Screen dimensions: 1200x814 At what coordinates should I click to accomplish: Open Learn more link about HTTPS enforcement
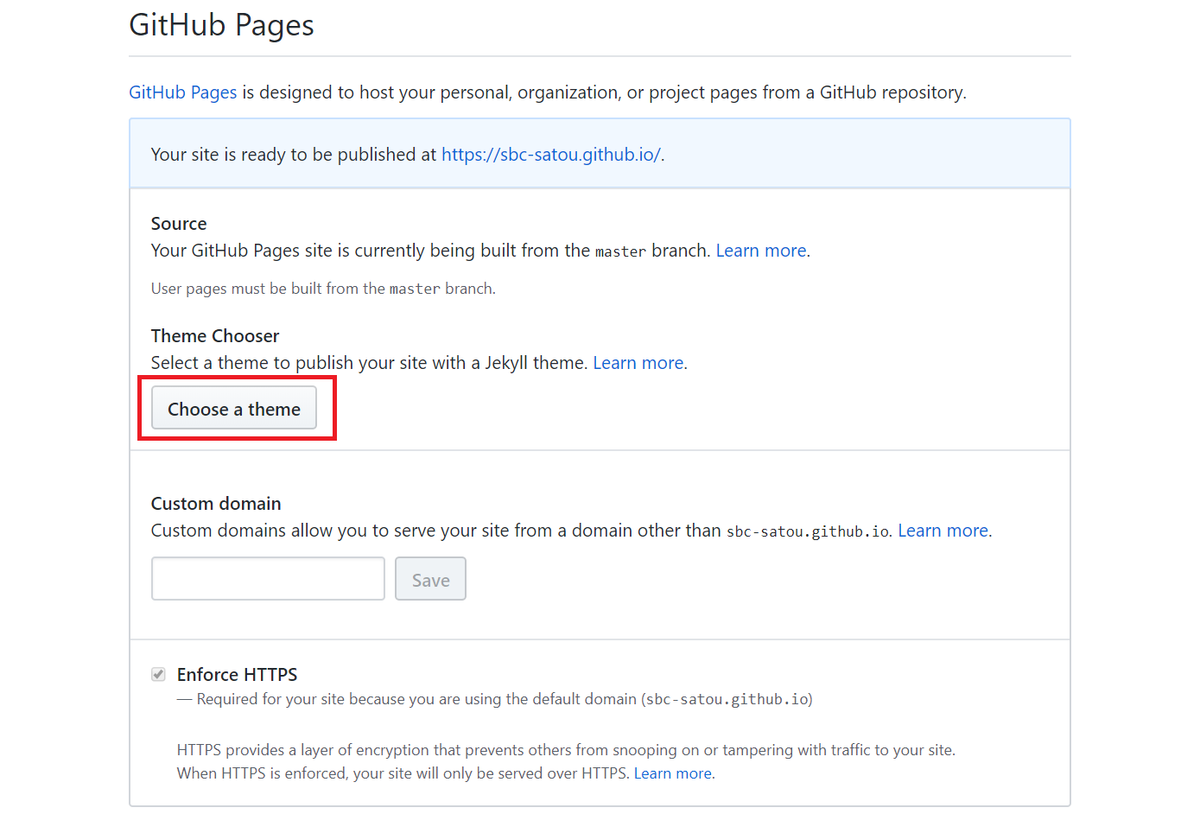point(673,773)
